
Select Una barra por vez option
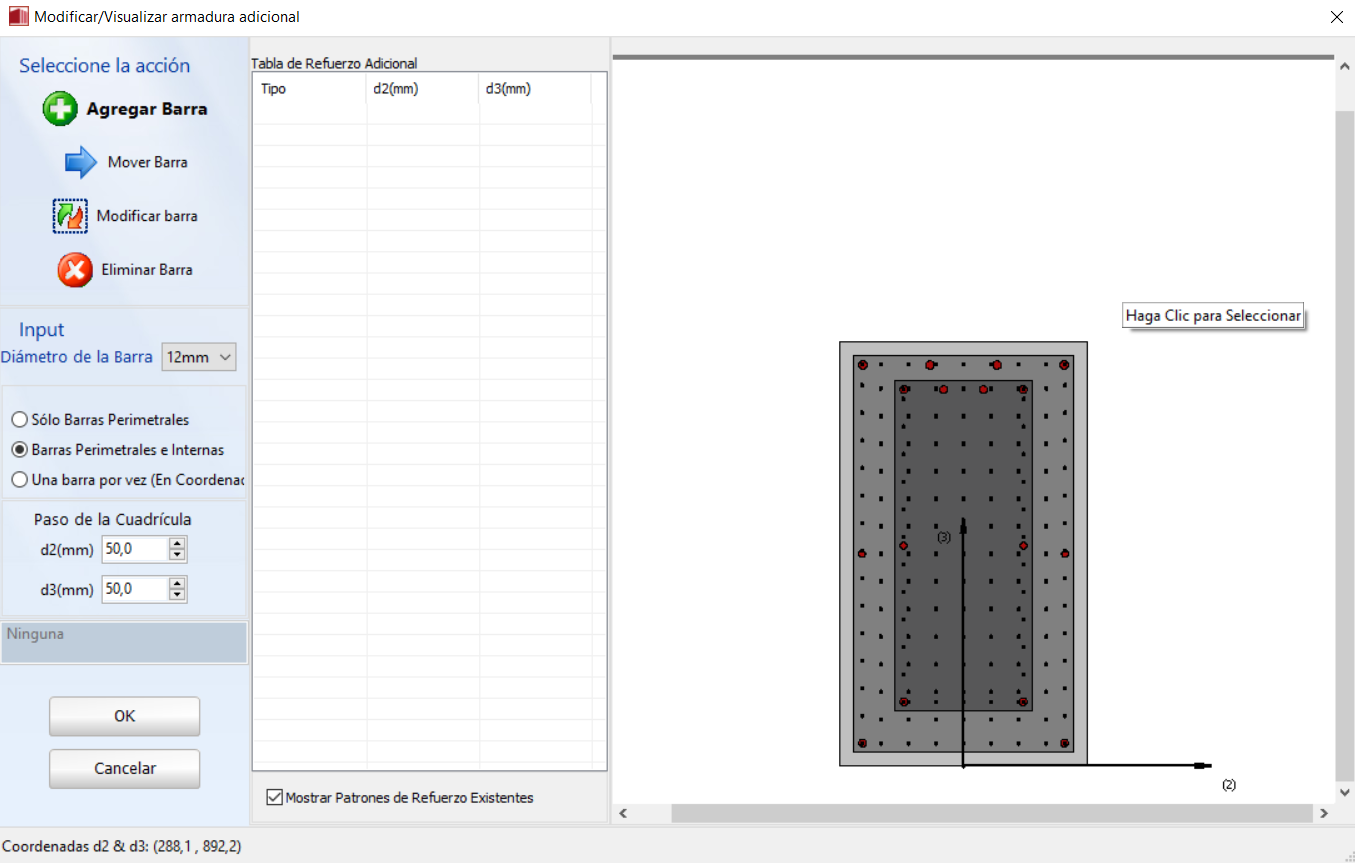19,480
